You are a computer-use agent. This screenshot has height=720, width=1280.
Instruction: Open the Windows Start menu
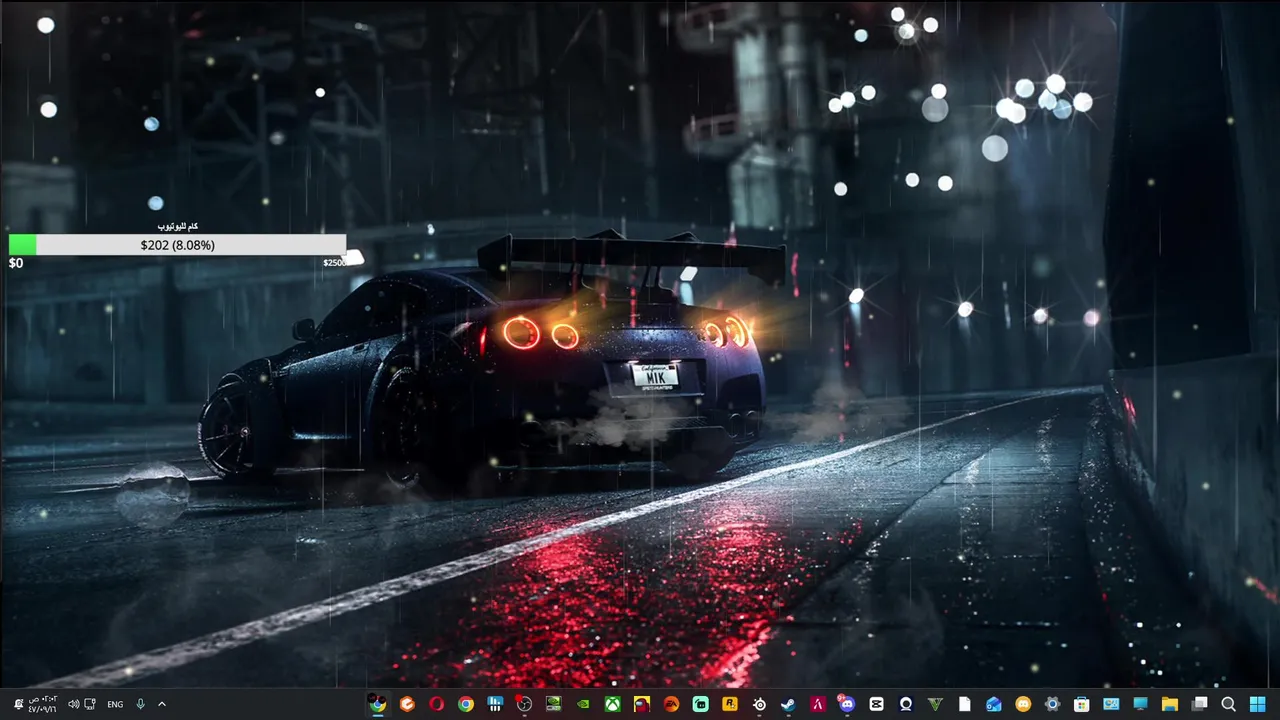[x=1258, y=704]
